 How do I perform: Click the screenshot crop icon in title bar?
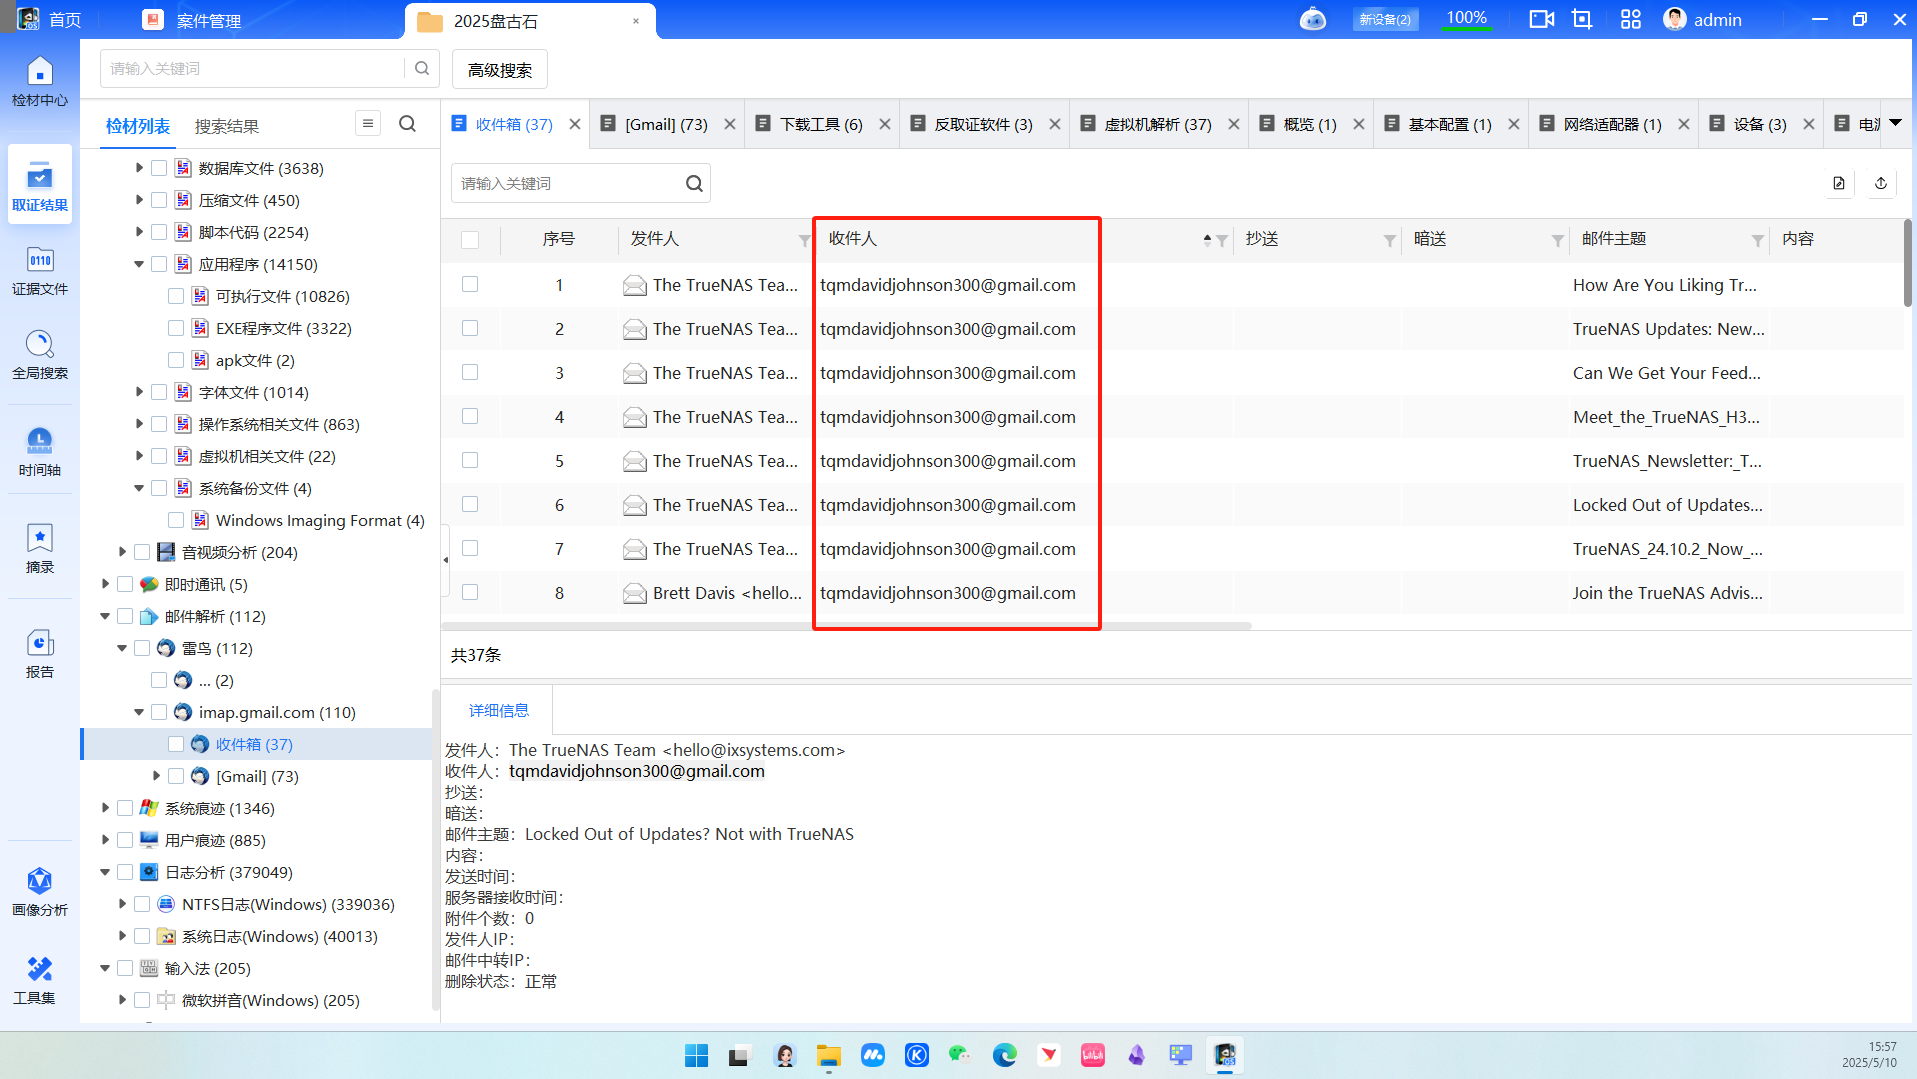[x=1582, y=19]
